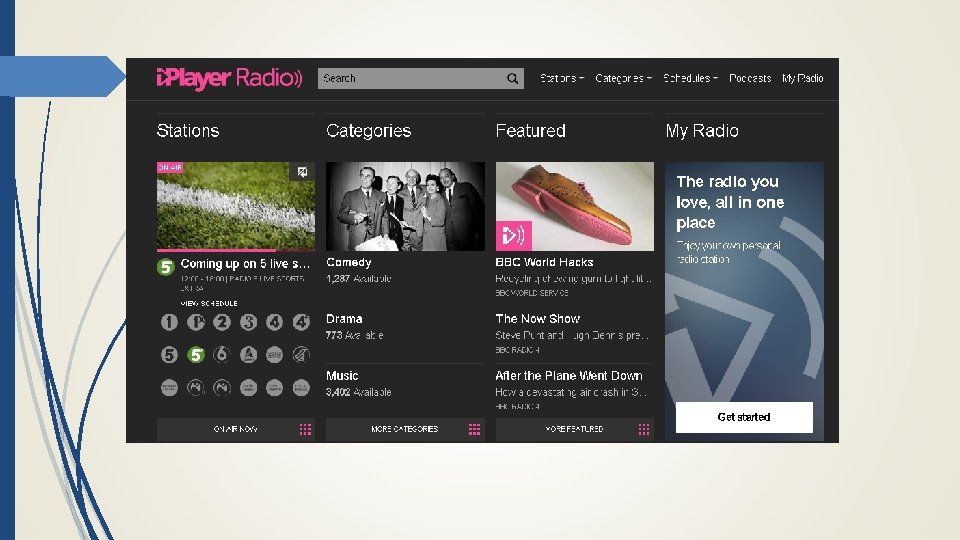The image size is (960, 540).
Task: Open Radio 1Xtra station icon
Action: click(x=196, y=322)
